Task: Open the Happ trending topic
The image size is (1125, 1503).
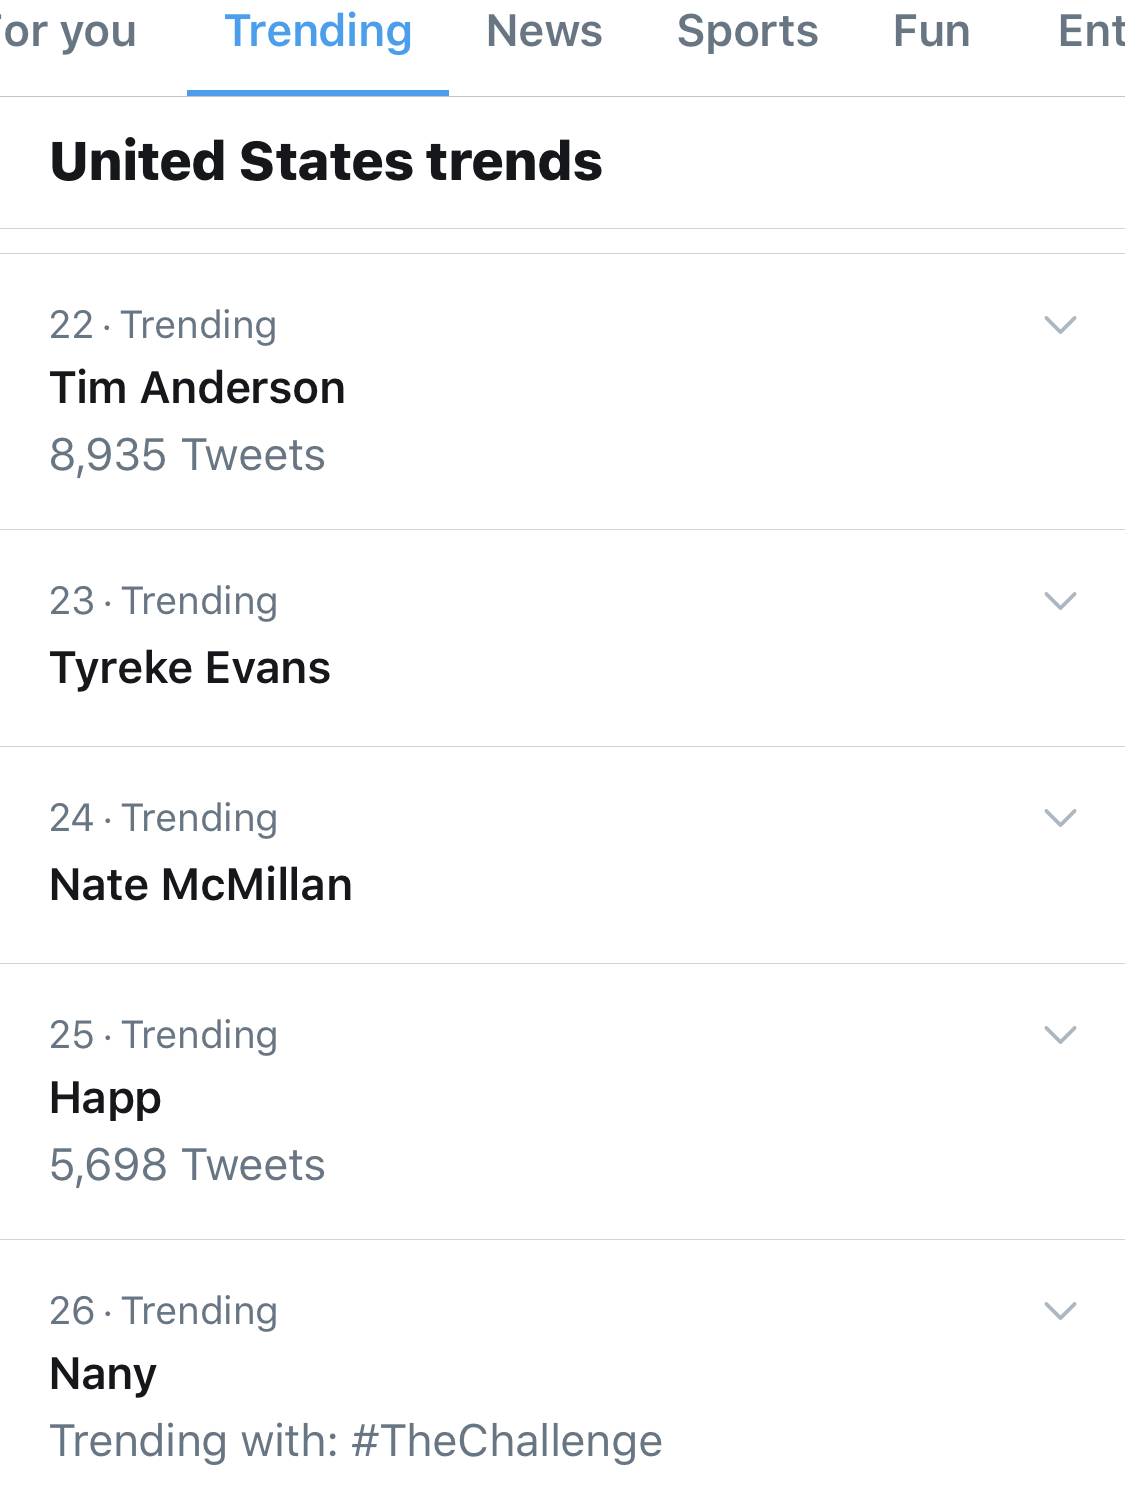Action: tap(562, 1101)
